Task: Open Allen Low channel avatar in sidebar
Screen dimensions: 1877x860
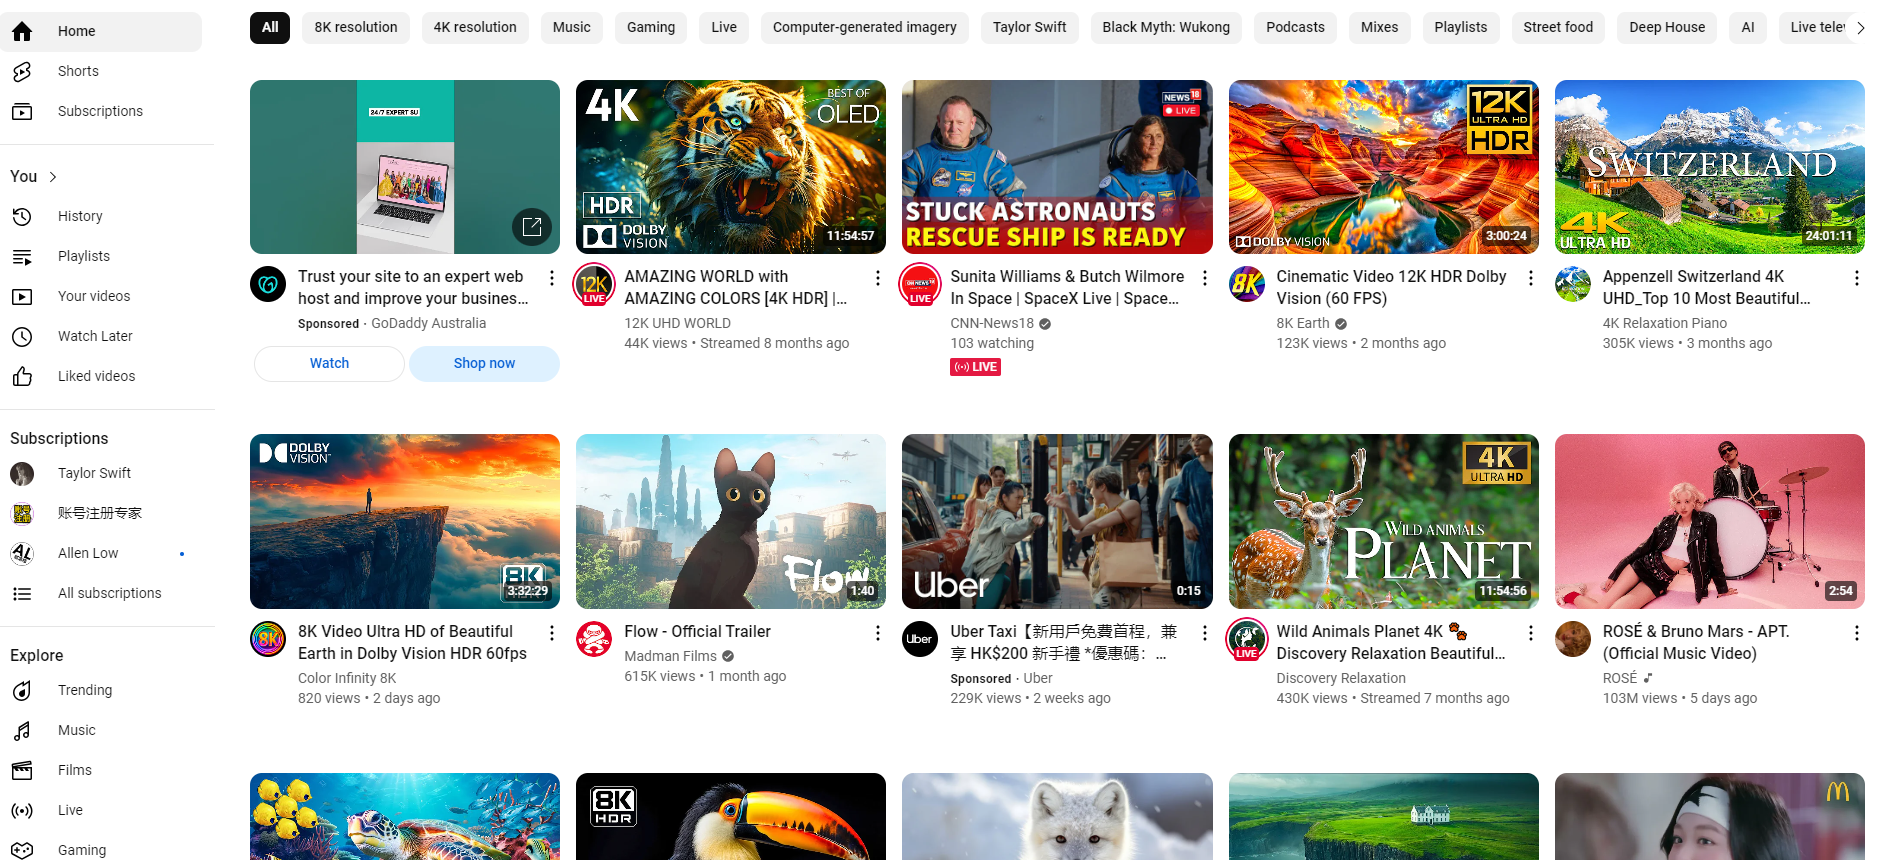Action: [x=22, y=553]
